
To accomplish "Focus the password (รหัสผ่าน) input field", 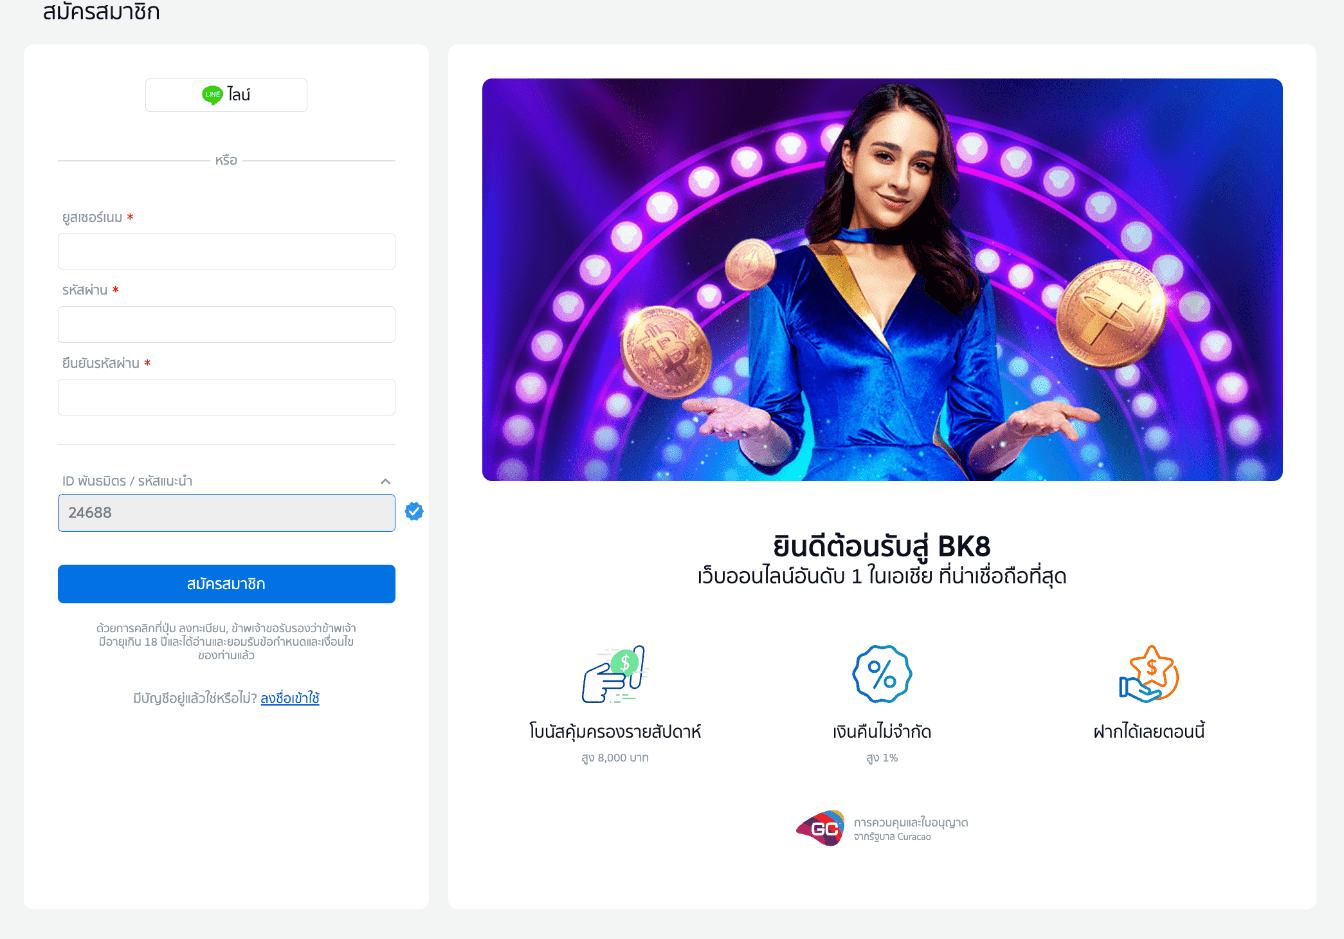I will 227,324.
